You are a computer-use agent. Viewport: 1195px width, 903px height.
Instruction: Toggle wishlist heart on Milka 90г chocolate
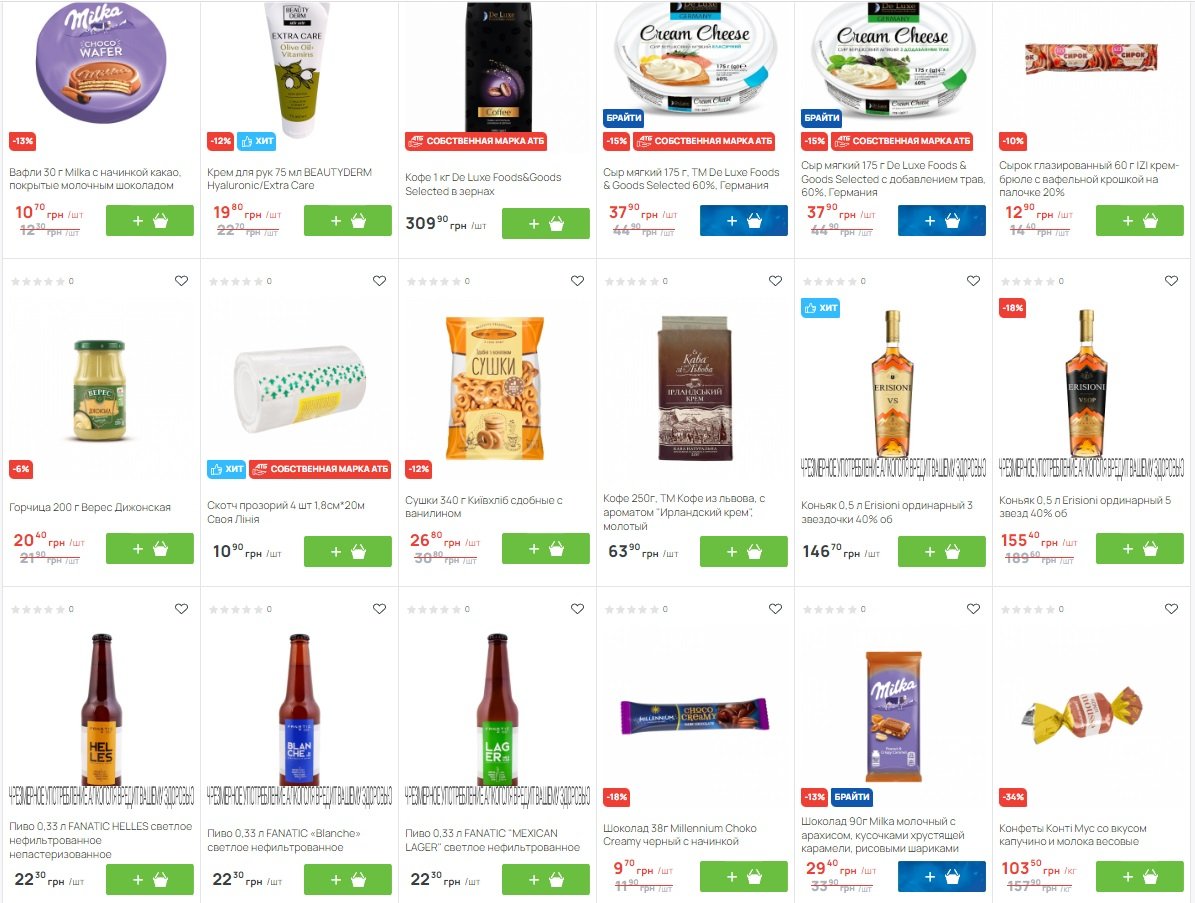pyautogui.click(x=973, y=609)
